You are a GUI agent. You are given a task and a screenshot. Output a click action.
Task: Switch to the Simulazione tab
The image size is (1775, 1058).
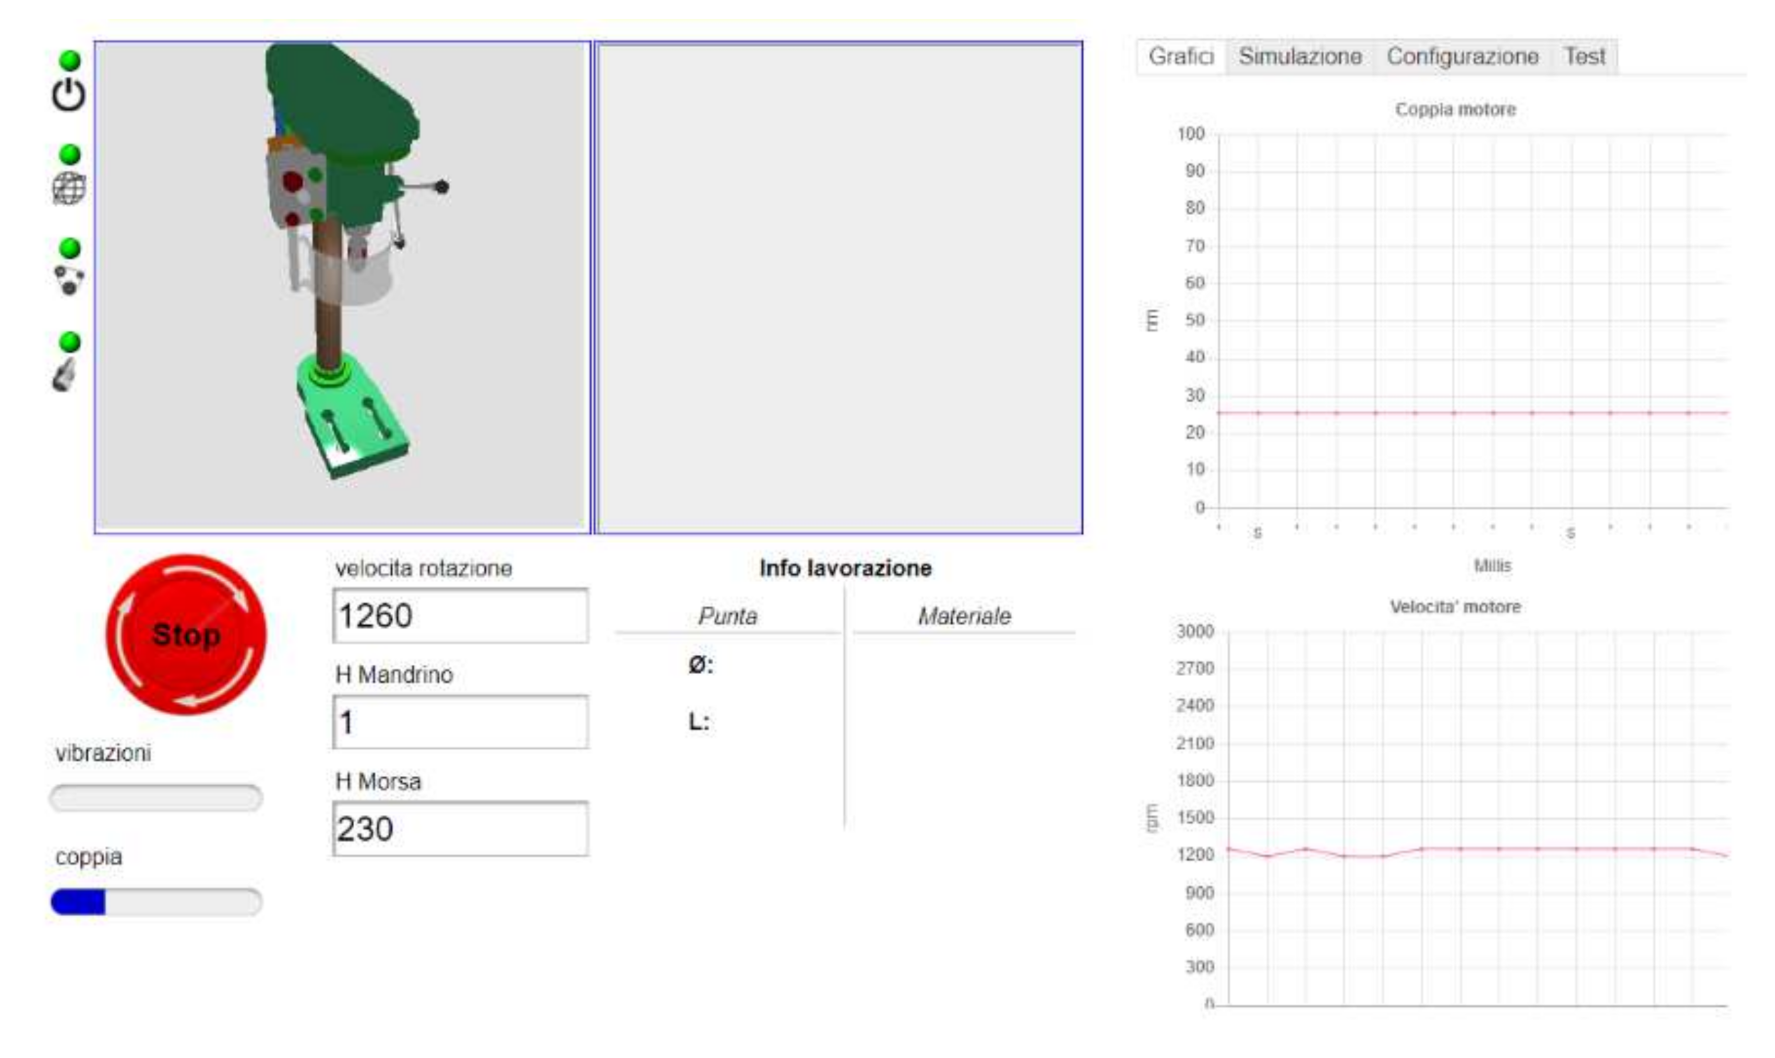(1299, 57)
